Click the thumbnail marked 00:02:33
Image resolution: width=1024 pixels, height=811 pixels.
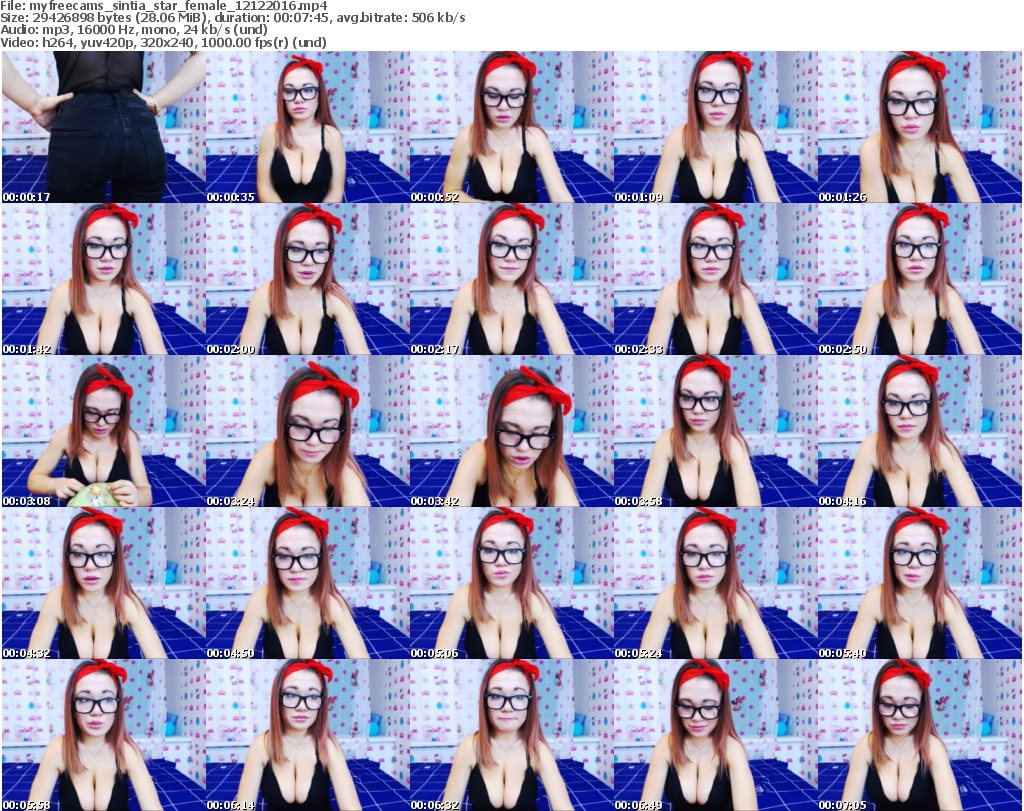point(715,279)
